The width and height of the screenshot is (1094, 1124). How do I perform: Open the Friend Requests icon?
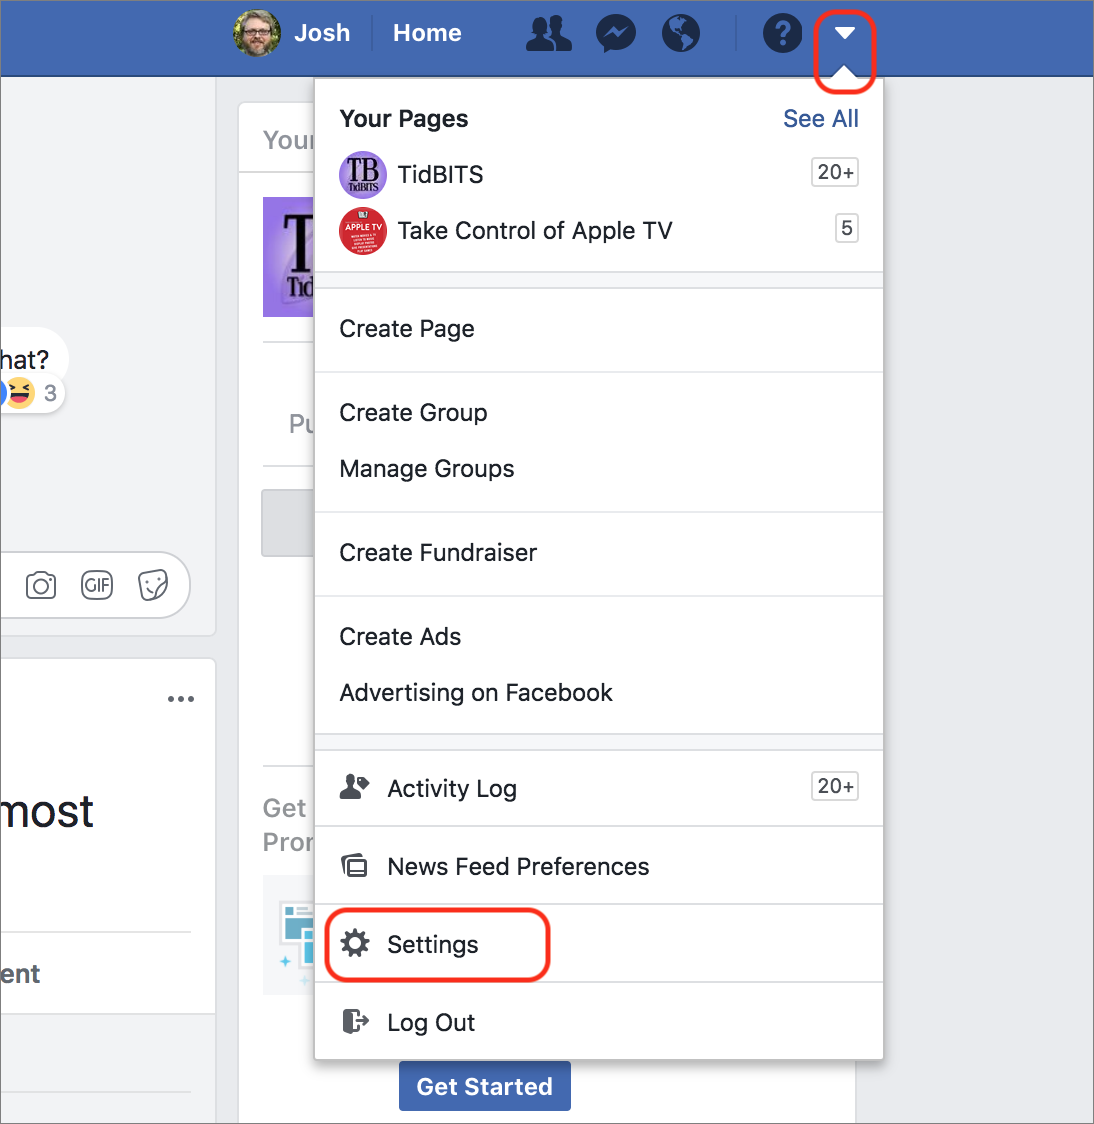(548, 34)
